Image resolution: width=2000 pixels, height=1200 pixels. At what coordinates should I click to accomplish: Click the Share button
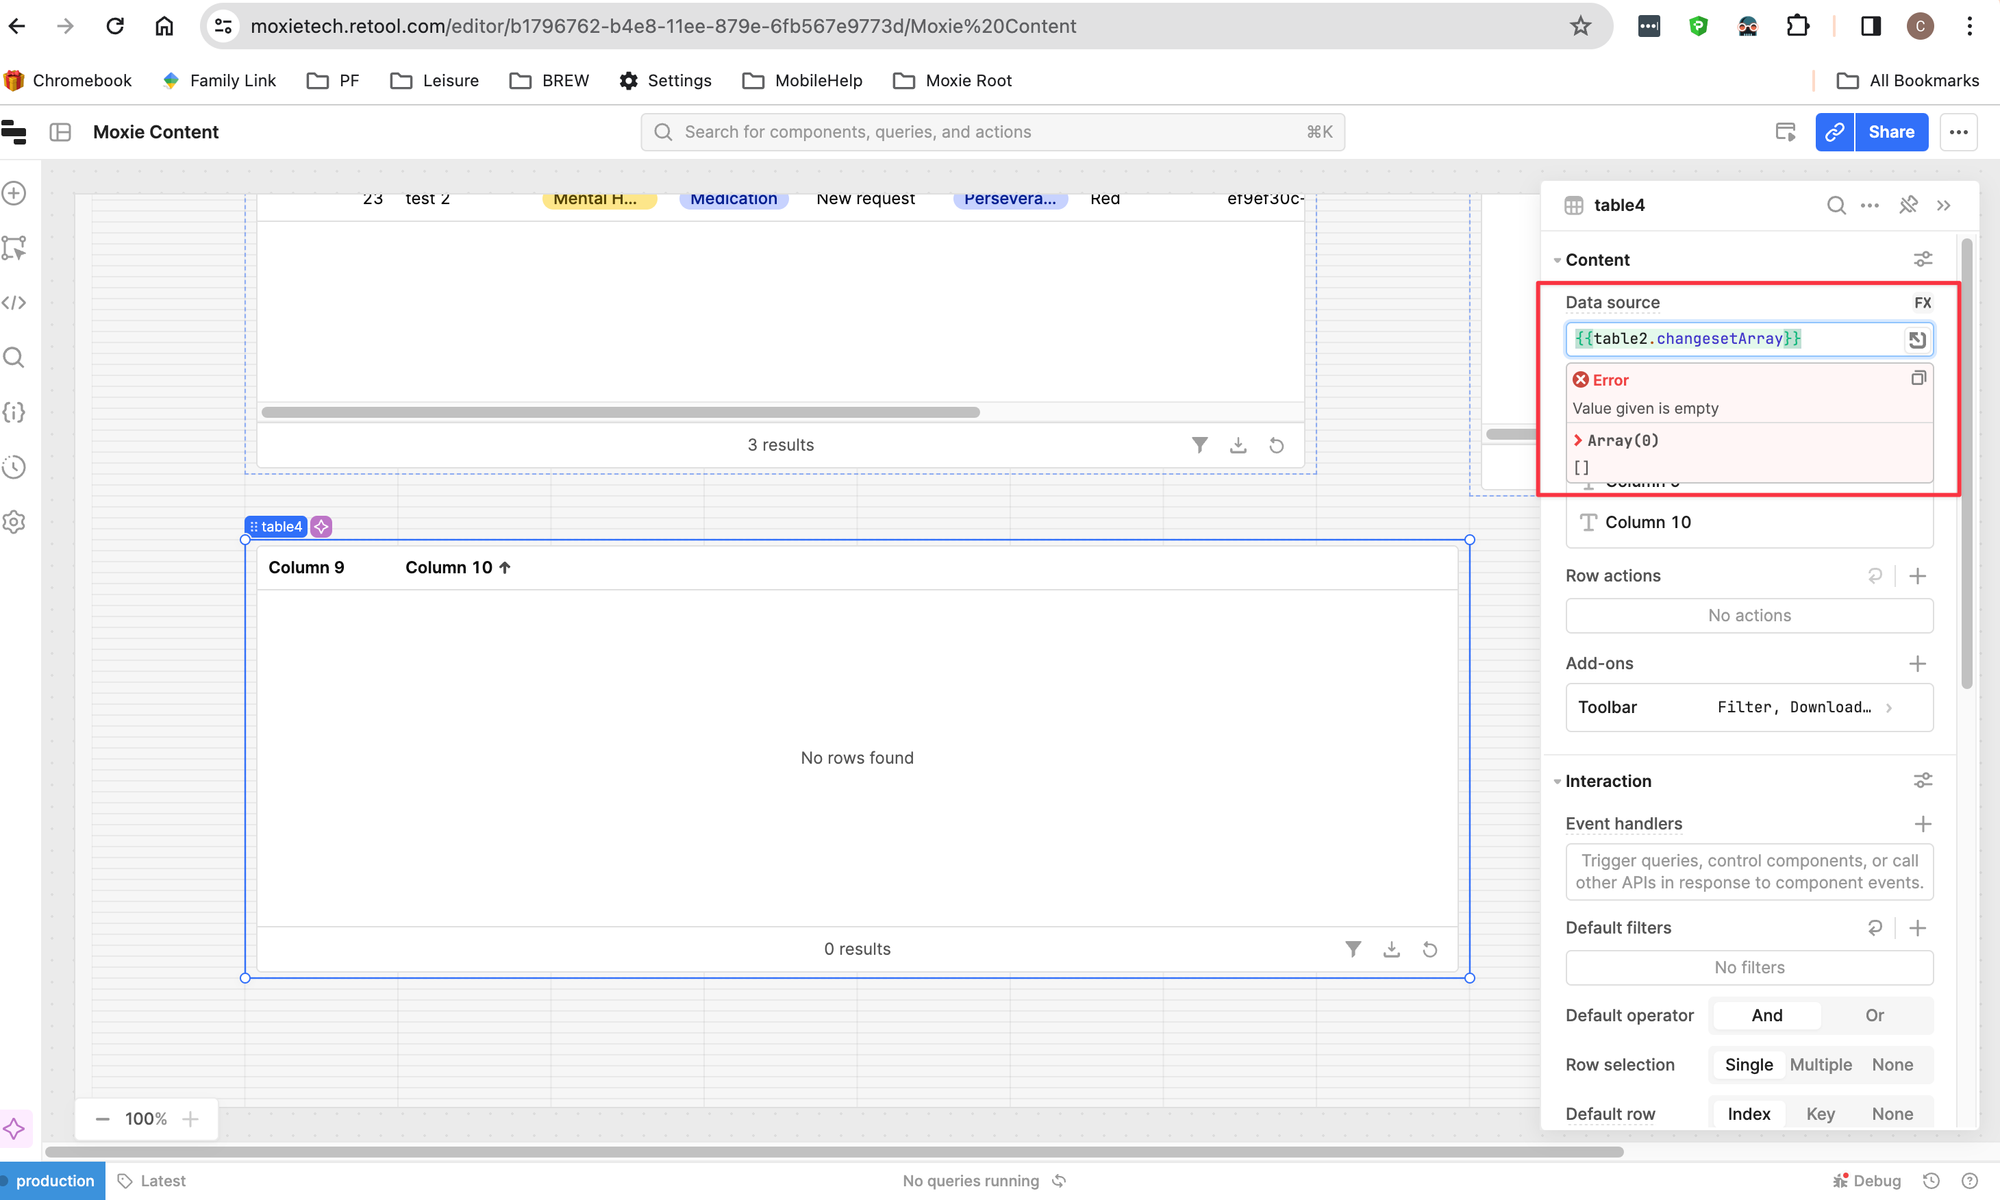click(1890, 131)
